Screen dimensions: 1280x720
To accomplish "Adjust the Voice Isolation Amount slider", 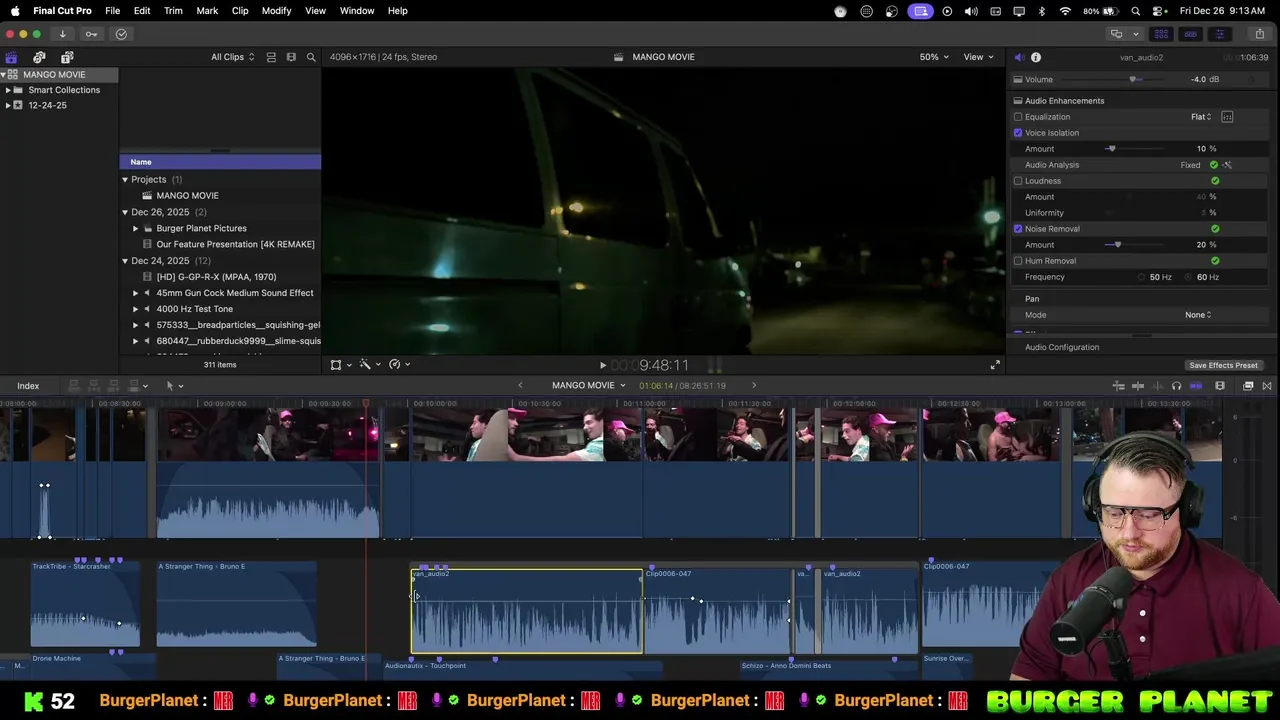I will (x=1111, y=149).
